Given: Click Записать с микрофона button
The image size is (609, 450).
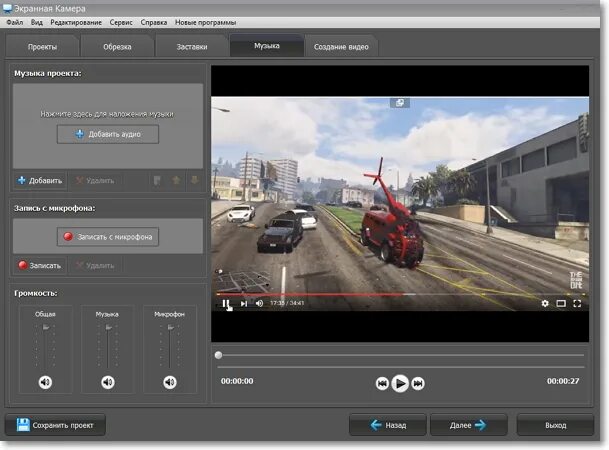Looking at the screenshot, I should 108,237.
